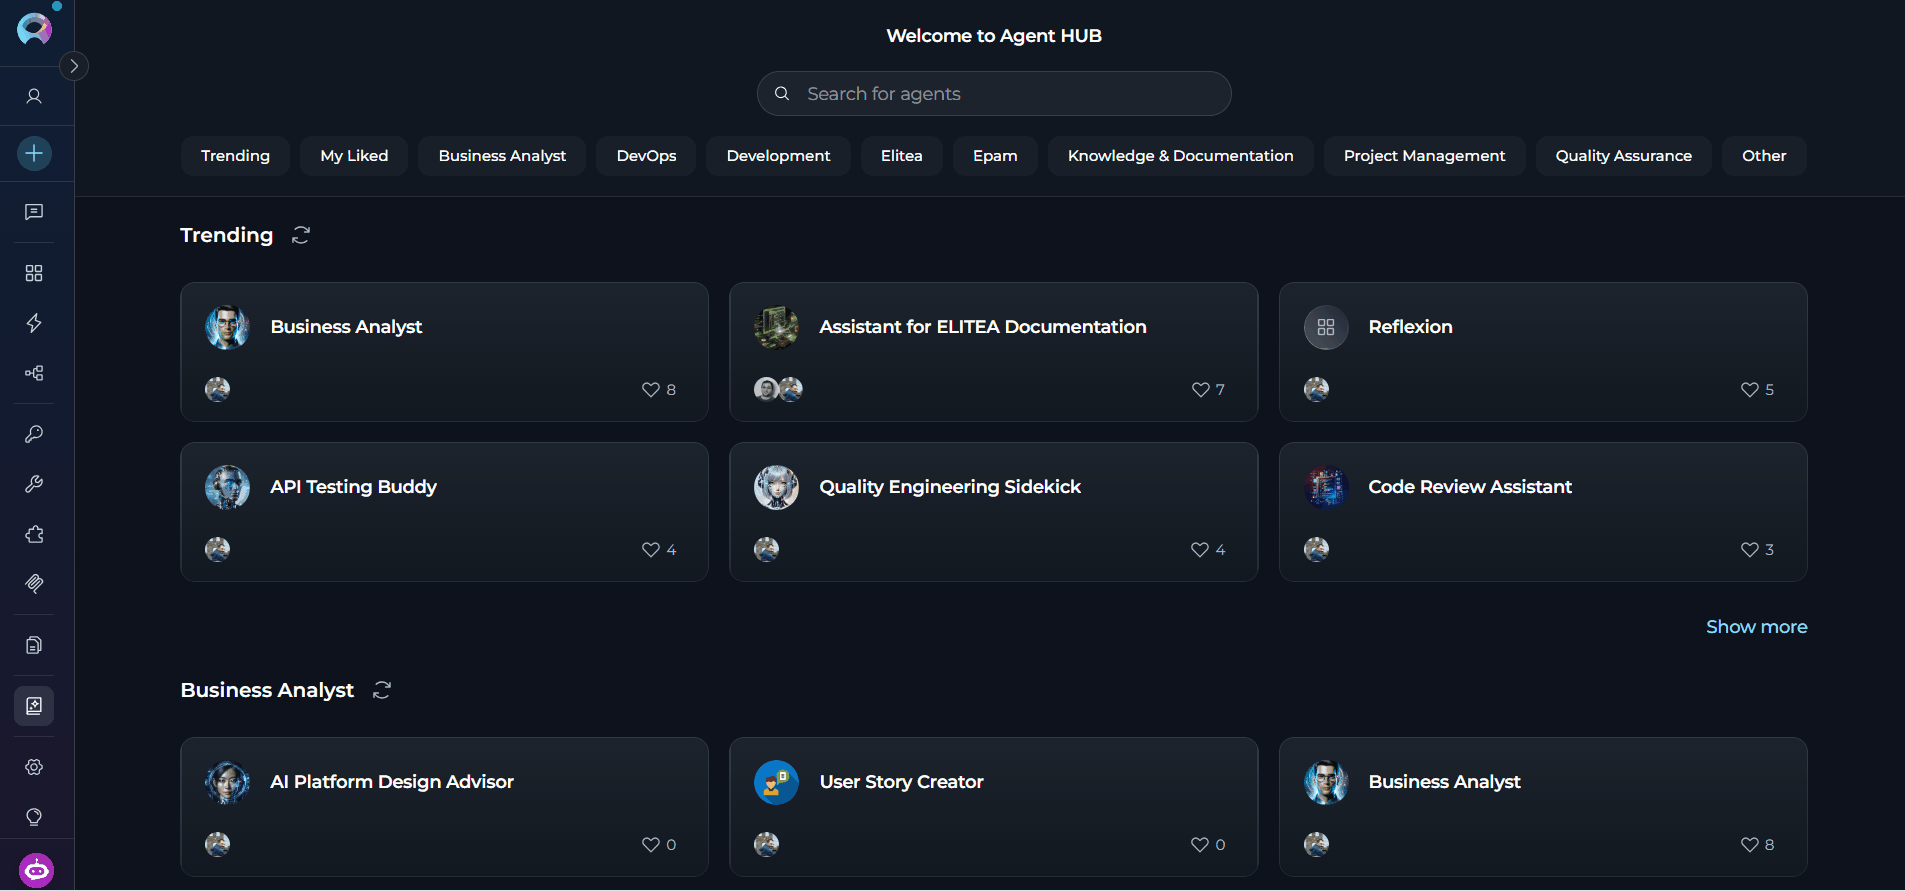Open the settings gear icon in sidebar
The image size is (1905, 891).
coord(34,767)
